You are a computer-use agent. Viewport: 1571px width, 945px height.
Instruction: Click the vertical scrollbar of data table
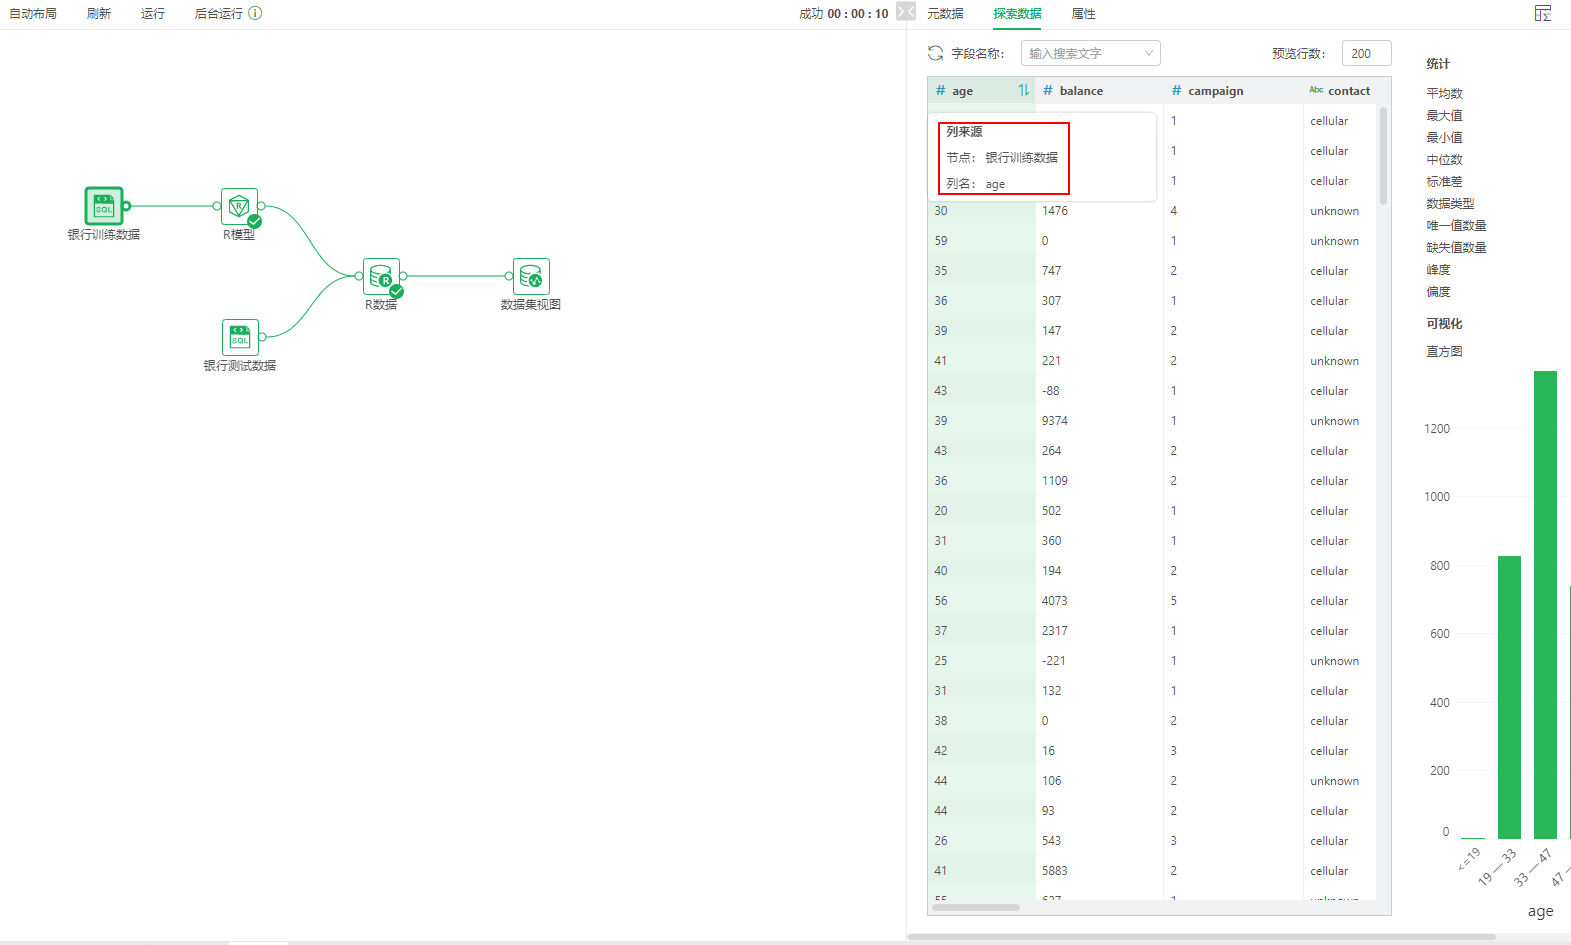pos(1384,155)
